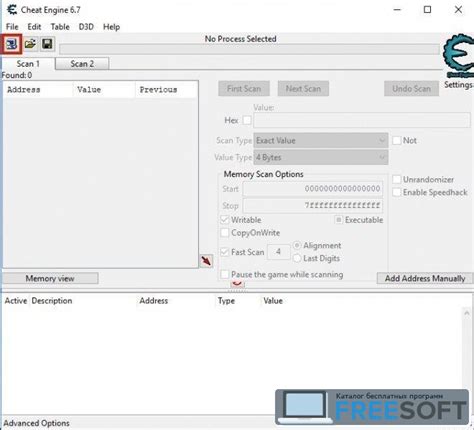Switch to the Scan 1 tab

(28, 64)
